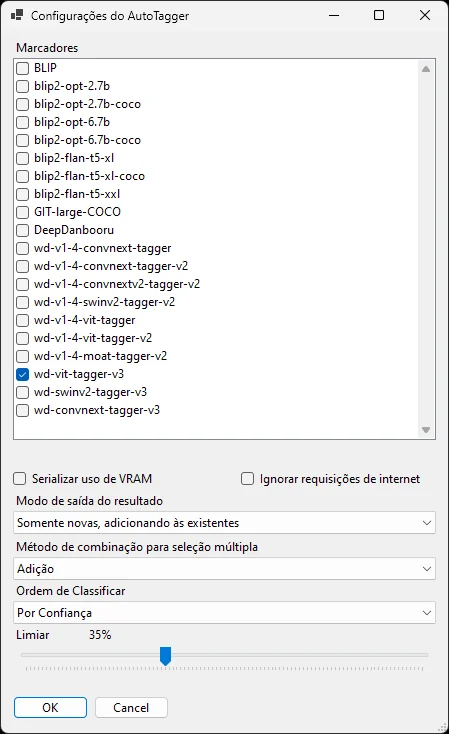Toggle Ignorar requisições de internet
This screenshot has height=734, width=449.
[x=247, y=478]
